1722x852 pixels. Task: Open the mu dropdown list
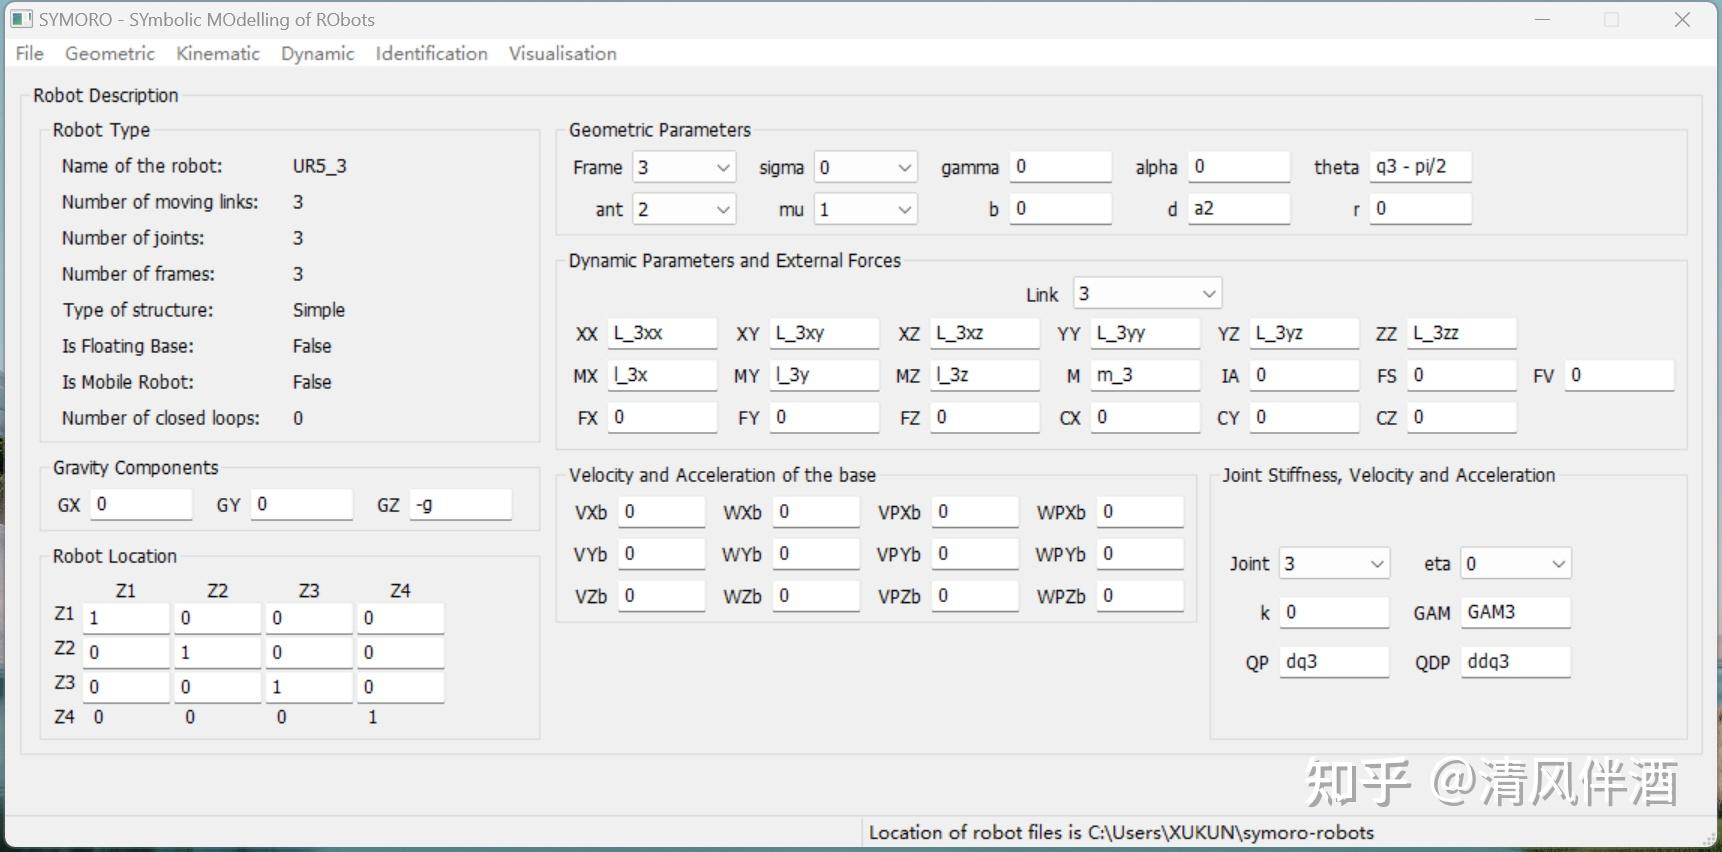click(x=865, y=210)
